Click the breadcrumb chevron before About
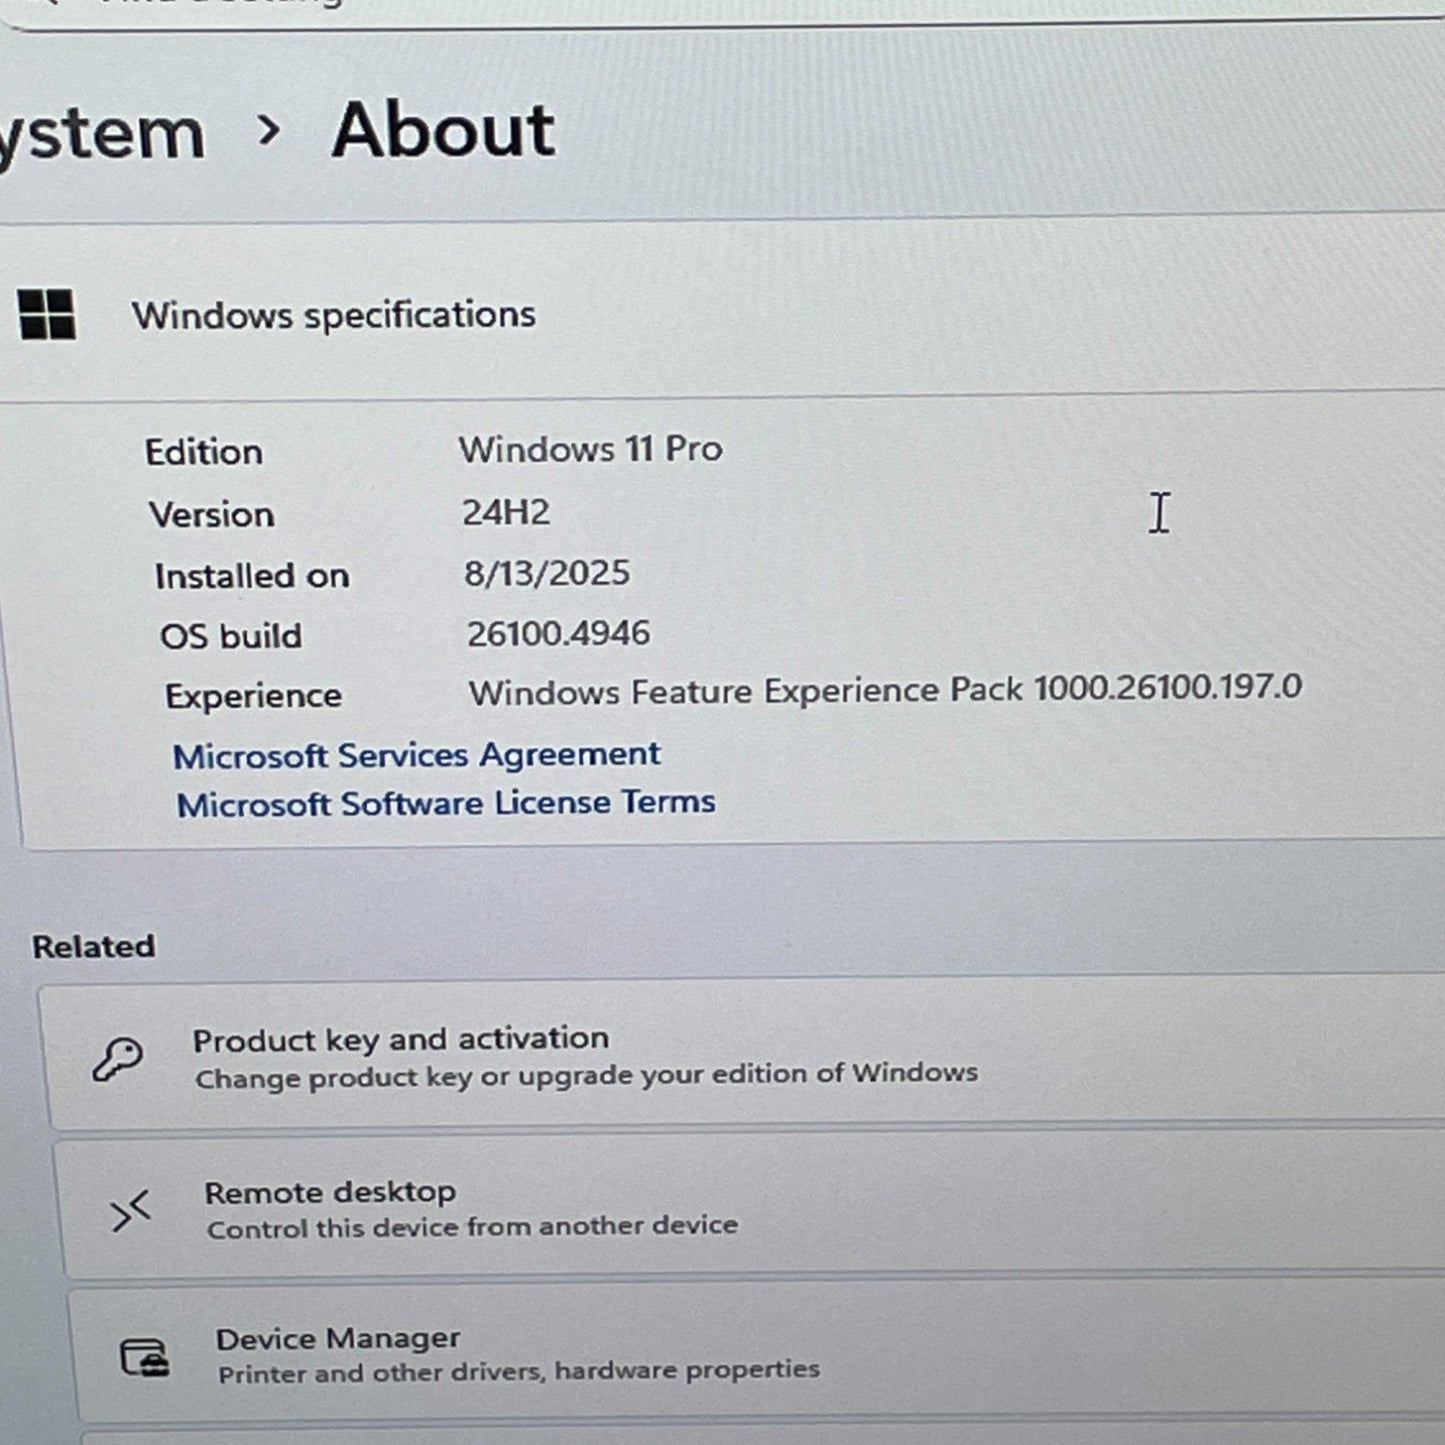This screenshot has height=1445, width=1445. pos(268,130)
